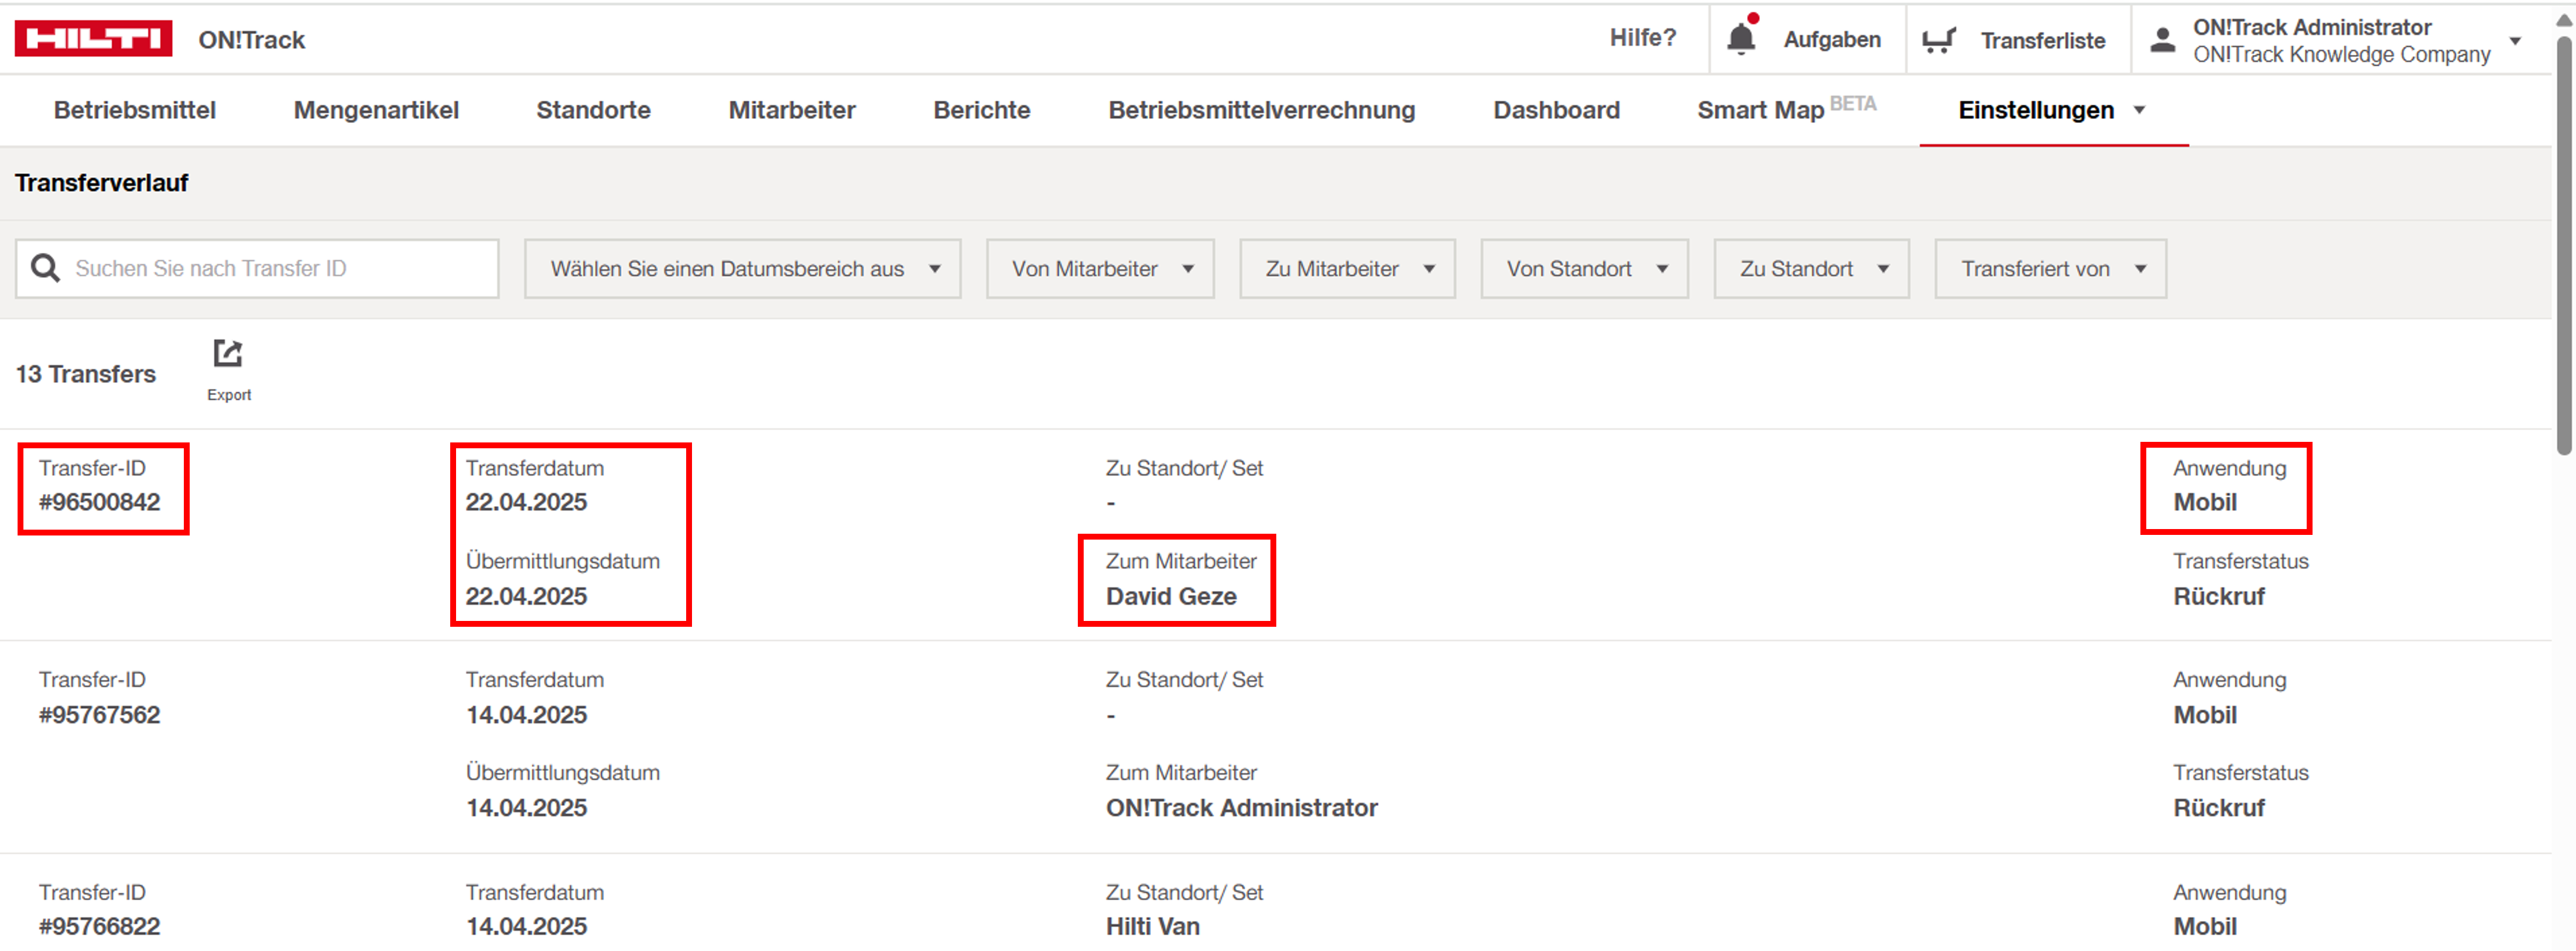The width and height of the screenshot is (2576, 951).
Task: Click the Export icon
Action: pyautogui.click(x=228, y=354)
